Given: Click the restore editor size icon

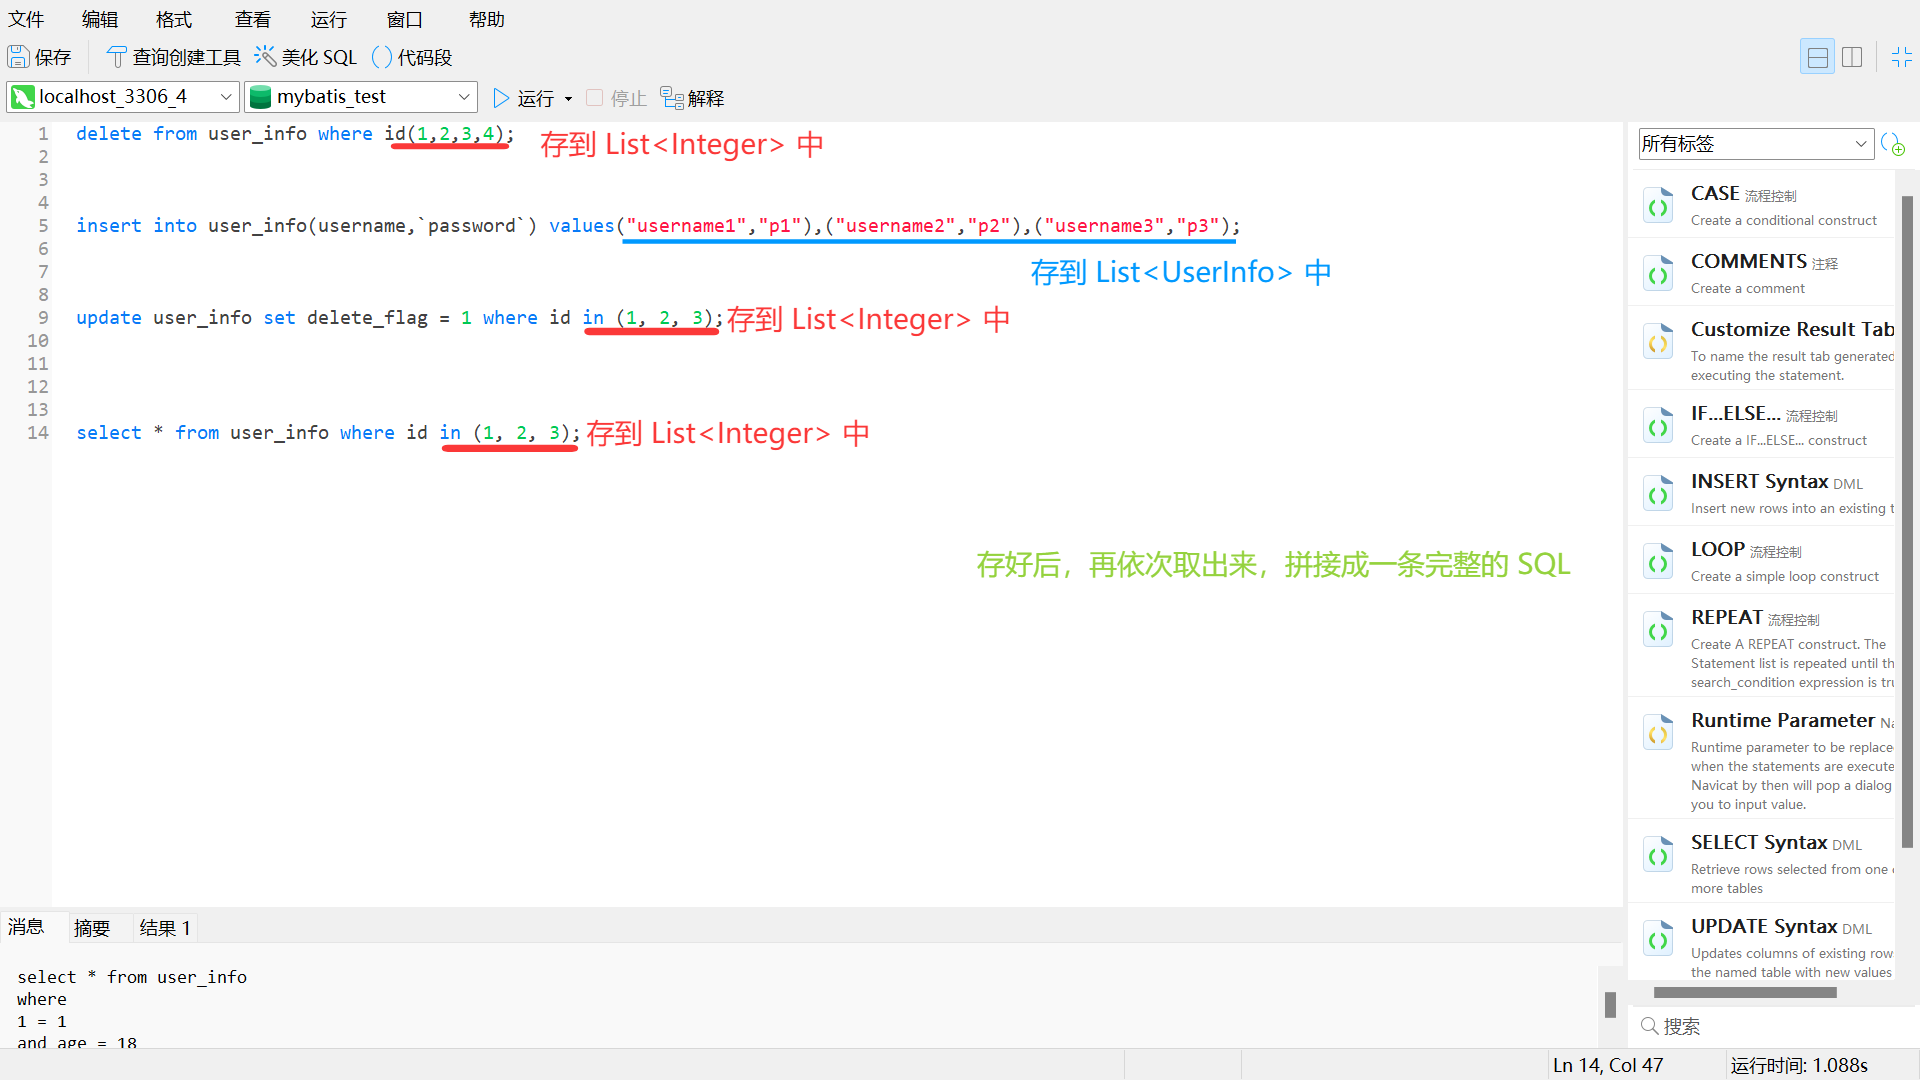Looking at the screenshot, I should coord(1902,57).
